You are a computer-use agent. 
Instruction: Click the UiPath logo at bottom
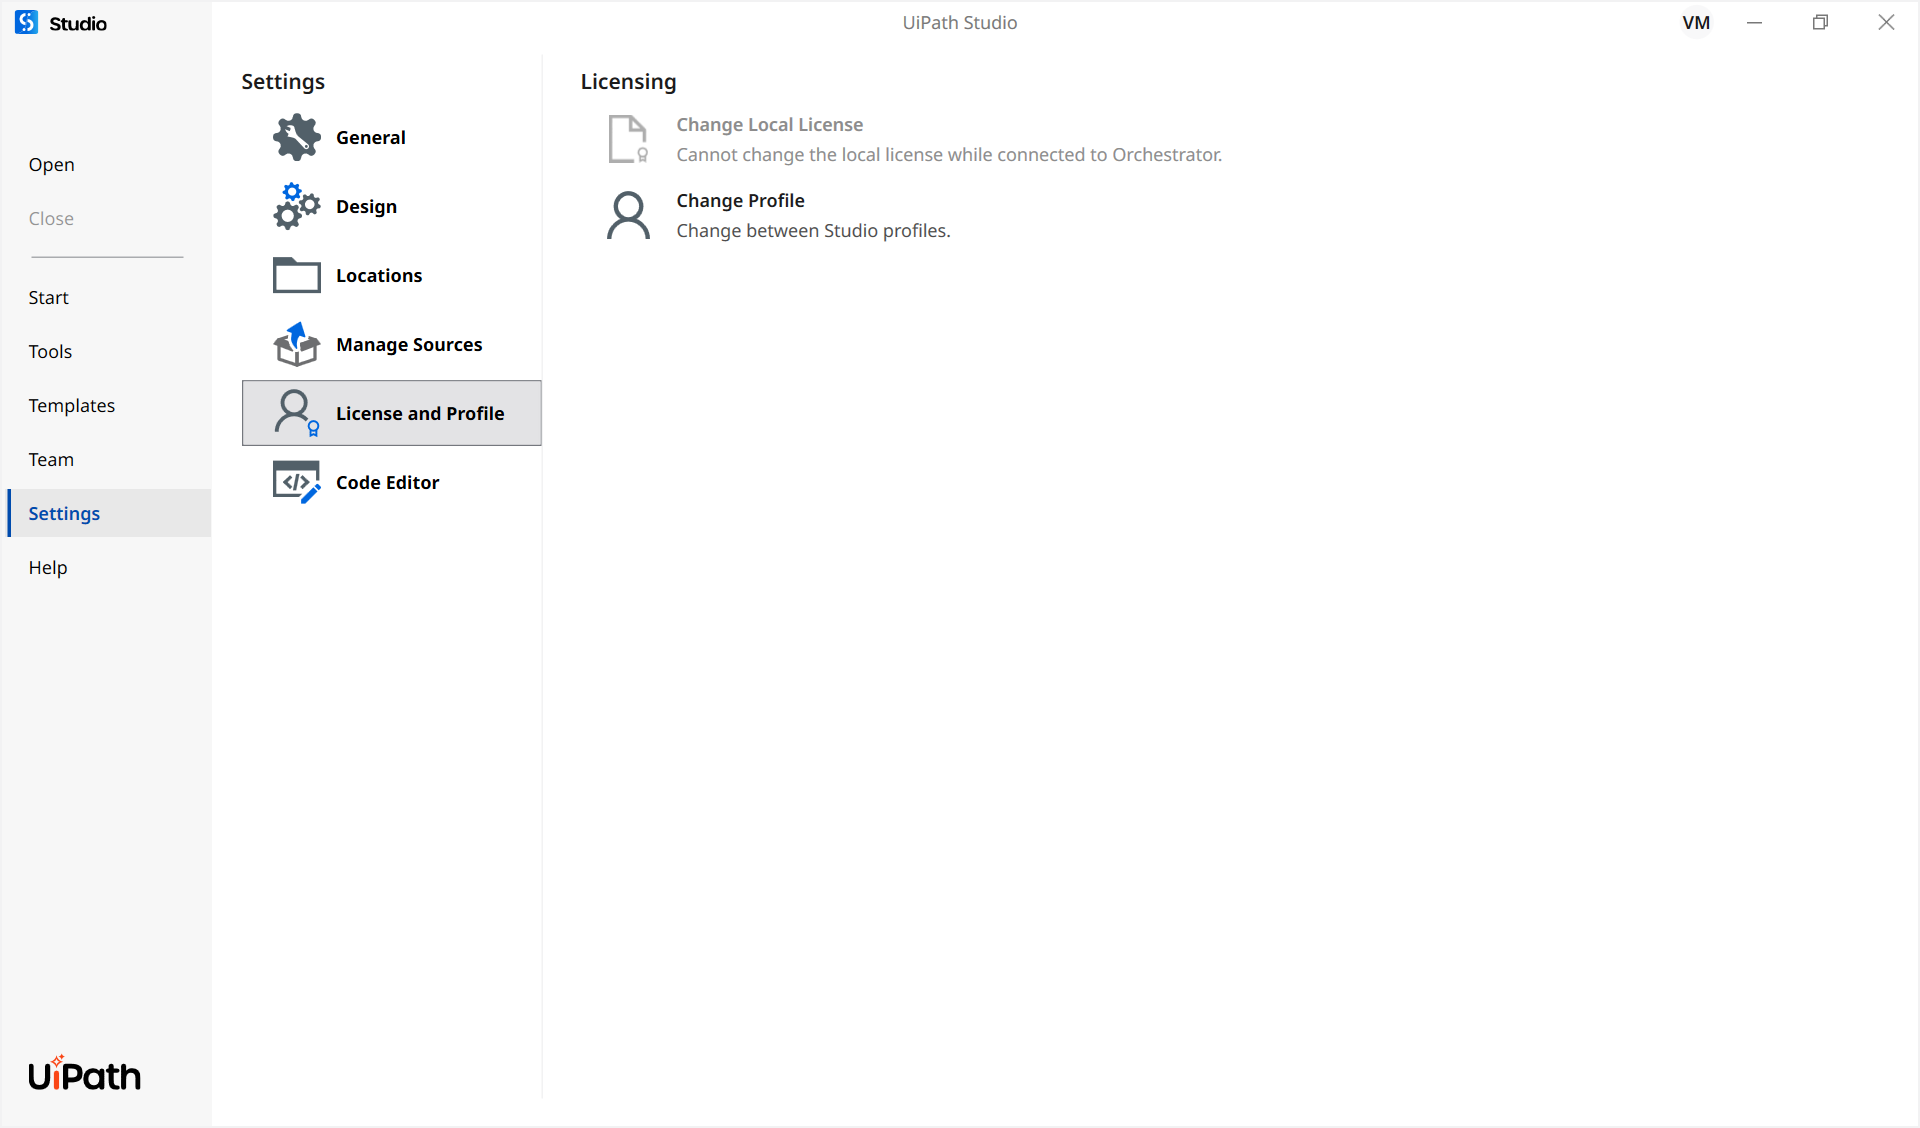[84, 1074]
